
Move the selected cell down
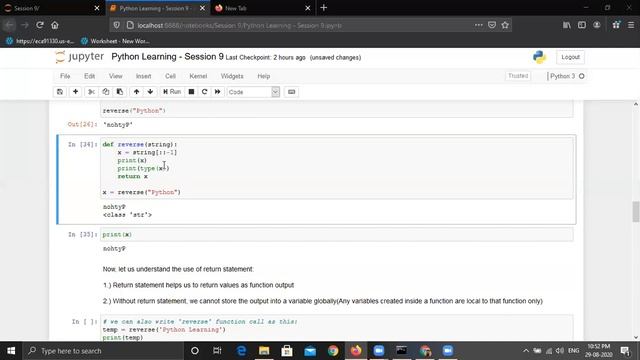[150, 92]
